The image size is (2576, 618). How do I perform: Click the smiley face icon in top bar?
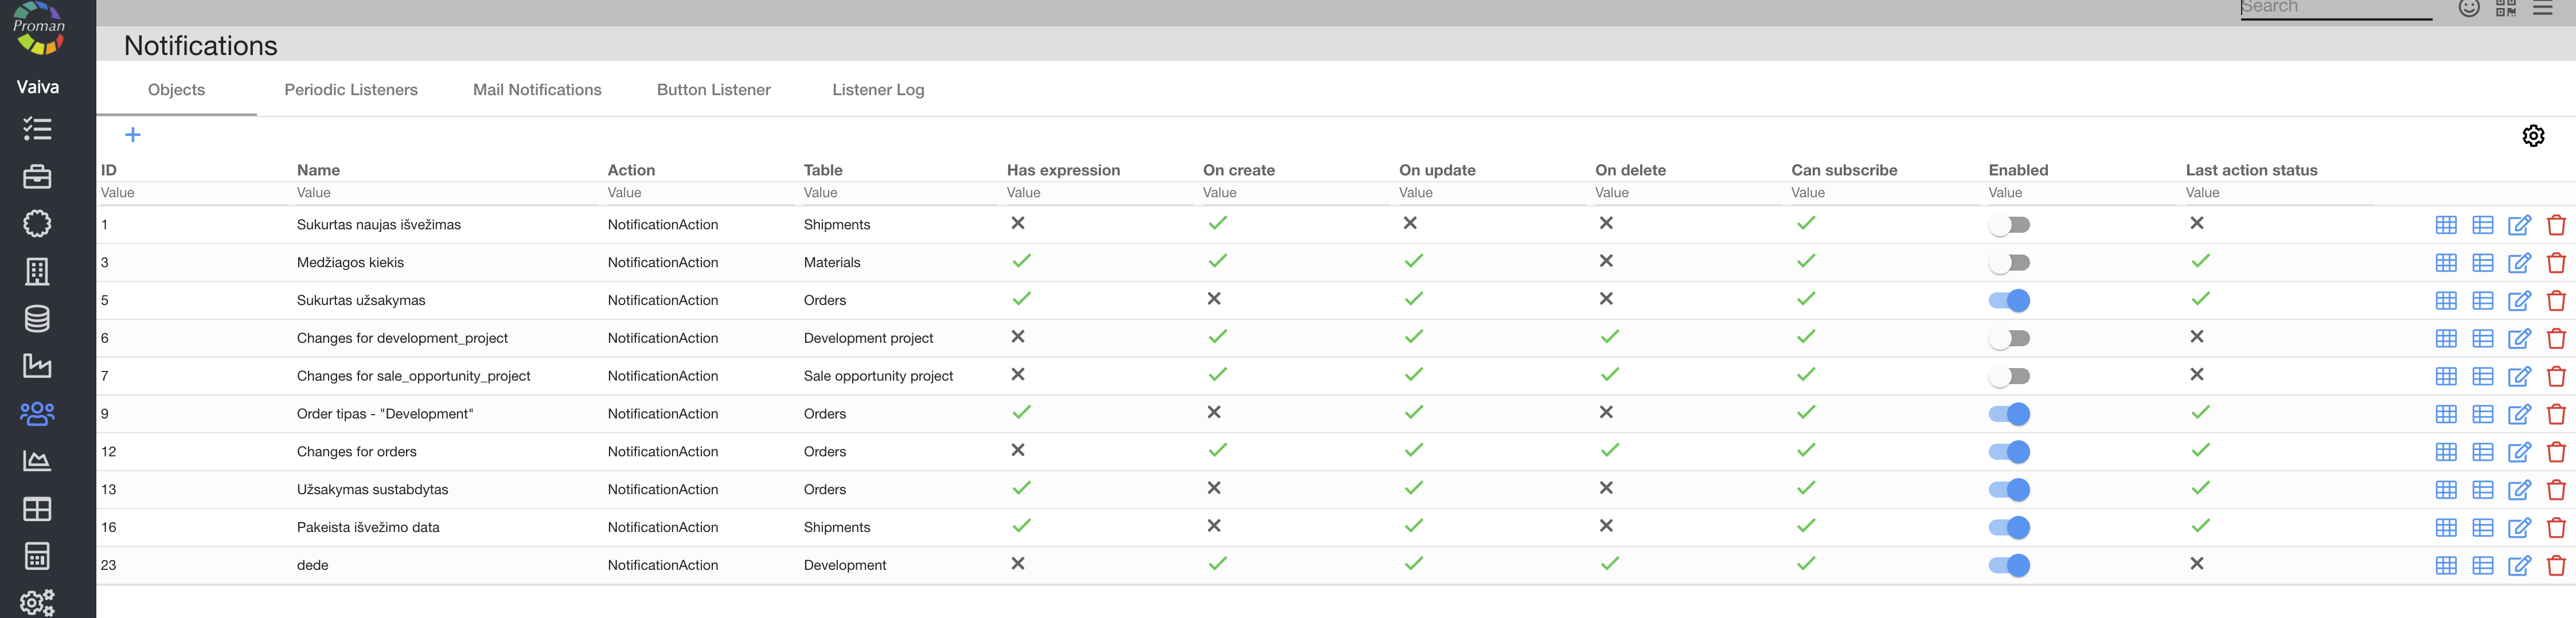[x=2468, y=9]
